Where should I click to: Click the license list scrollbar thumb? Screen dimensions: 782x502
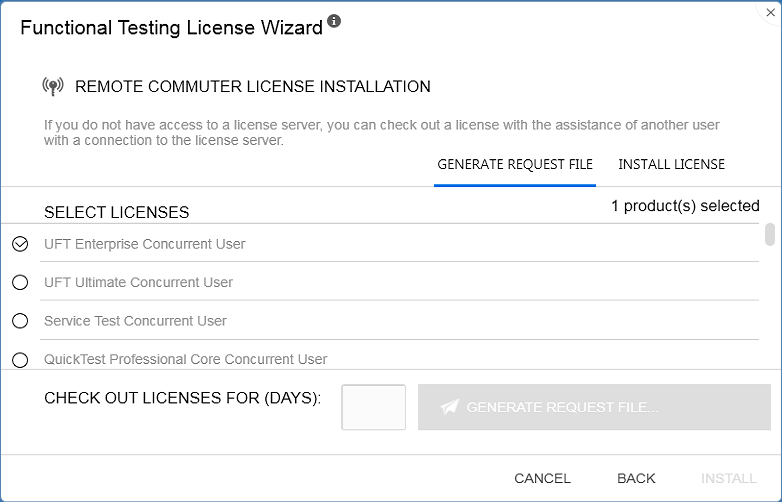point(769,234)
